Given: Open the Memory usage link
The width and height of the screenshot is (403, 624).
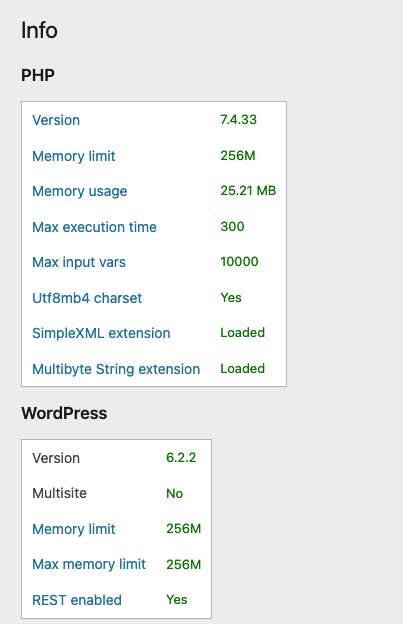Looking at the screenshot, I should 80,191.
